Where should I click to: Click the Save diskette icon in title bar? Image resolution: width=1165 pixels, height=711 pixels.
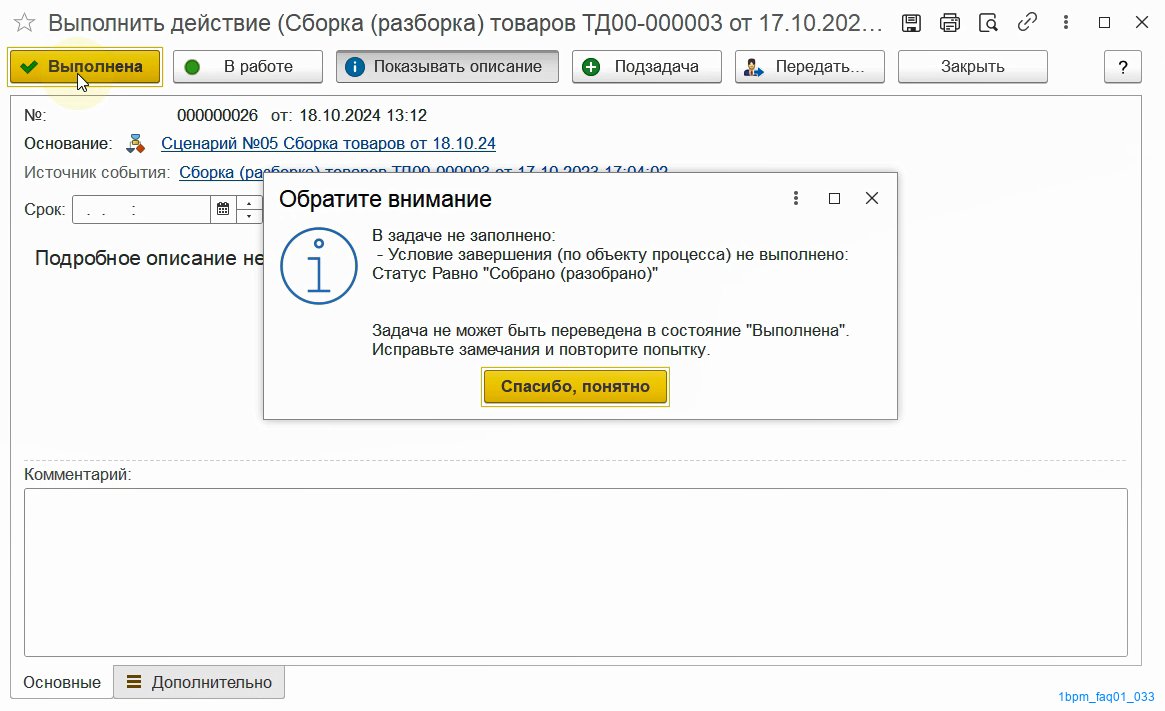coord(911,23)
